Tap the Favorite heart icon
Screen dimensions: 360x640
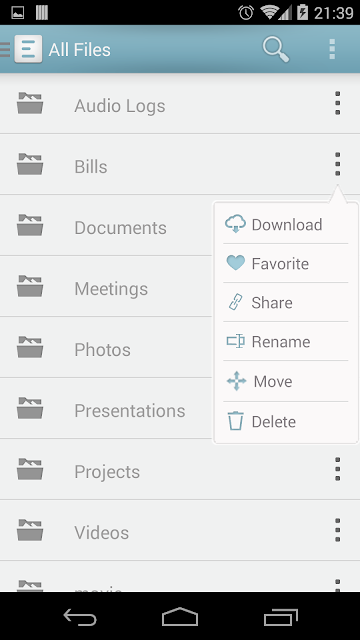[236, 263]
